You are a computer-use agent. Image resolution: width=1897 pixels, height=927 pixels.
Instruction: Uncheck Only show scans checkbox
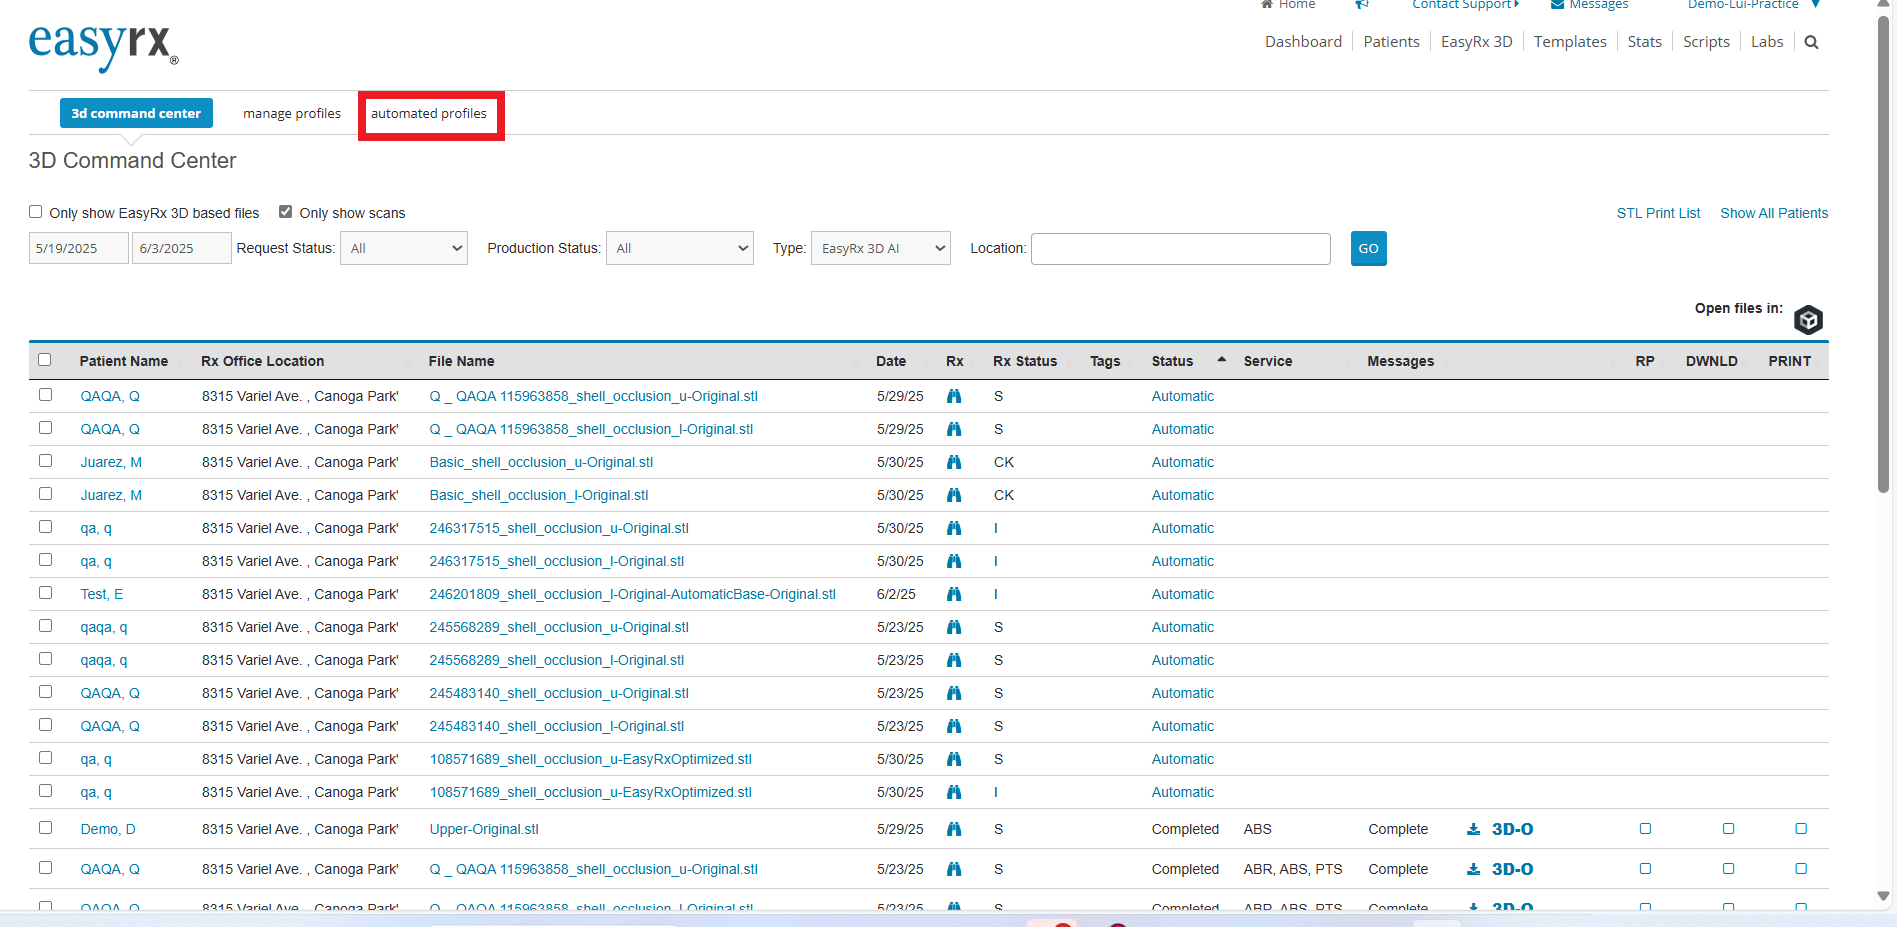(x=286, y=212)
